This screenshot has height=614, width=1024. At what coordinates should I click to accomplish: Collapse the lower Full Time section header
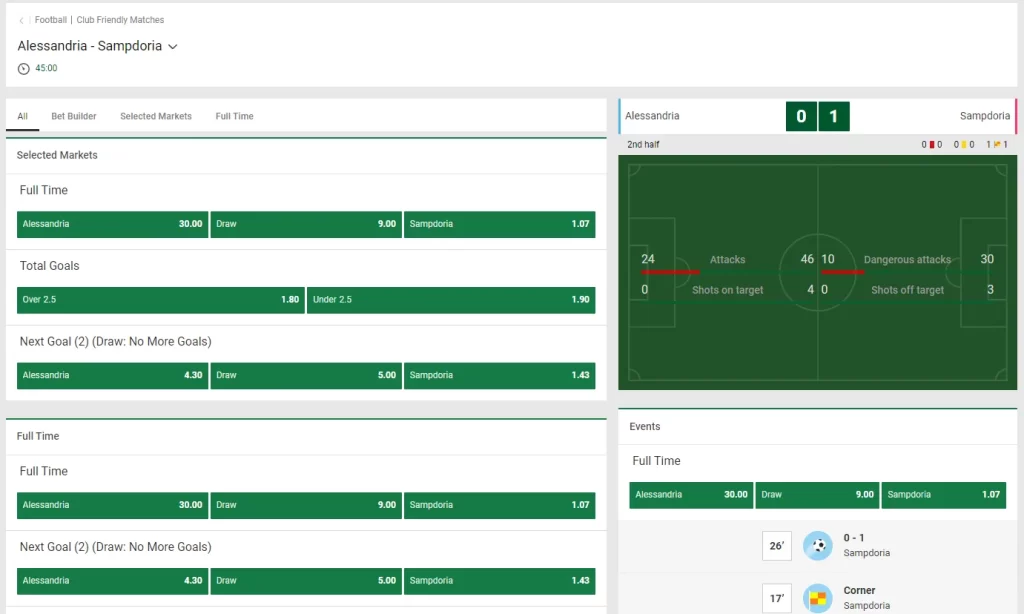[x=38, y=436]
